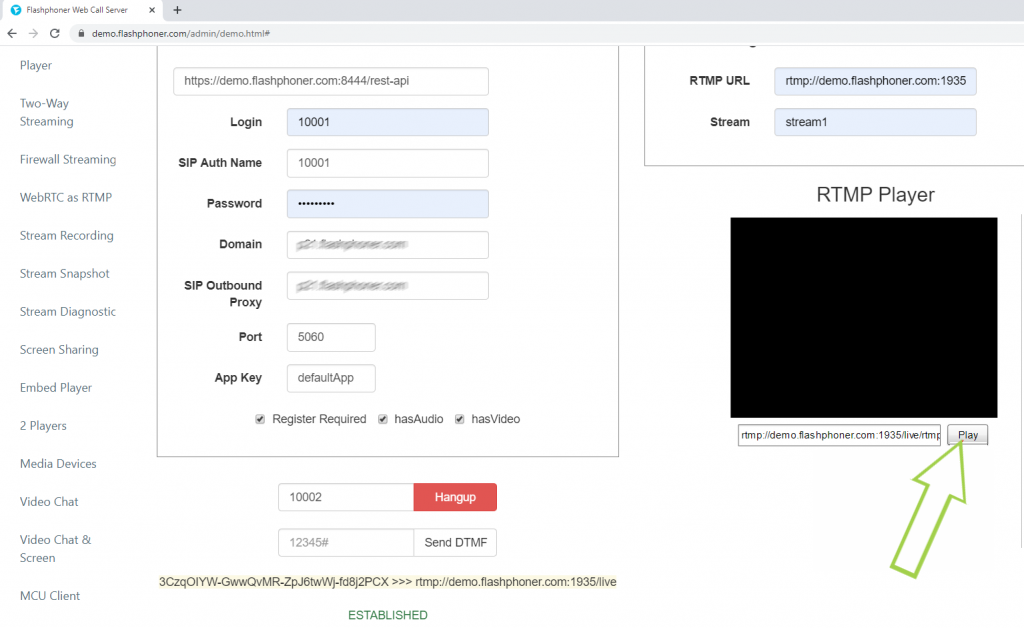This screenshot has height=628, width=1024.
Task: Click the DTMF digits field
Action: click(x=346, y=542)
